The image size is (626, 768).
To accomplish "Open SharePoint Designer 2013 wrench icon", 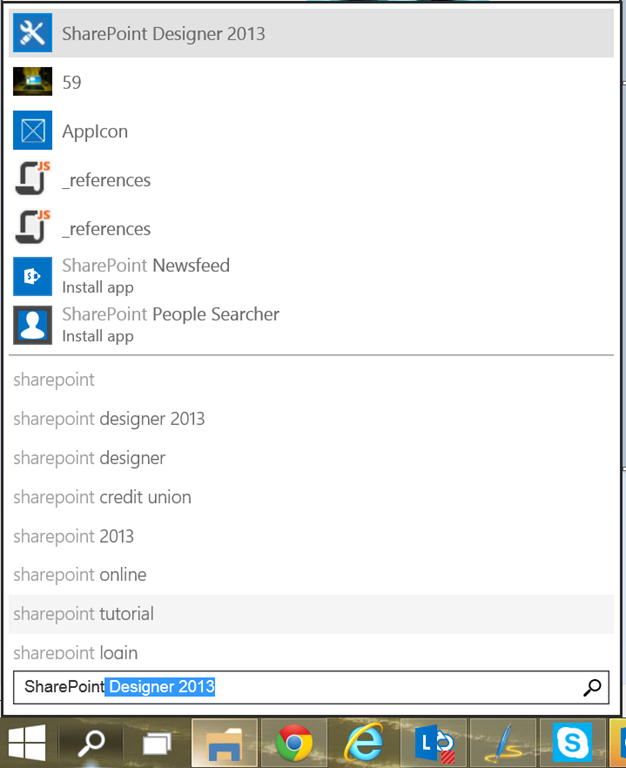I will pos(32,33).
